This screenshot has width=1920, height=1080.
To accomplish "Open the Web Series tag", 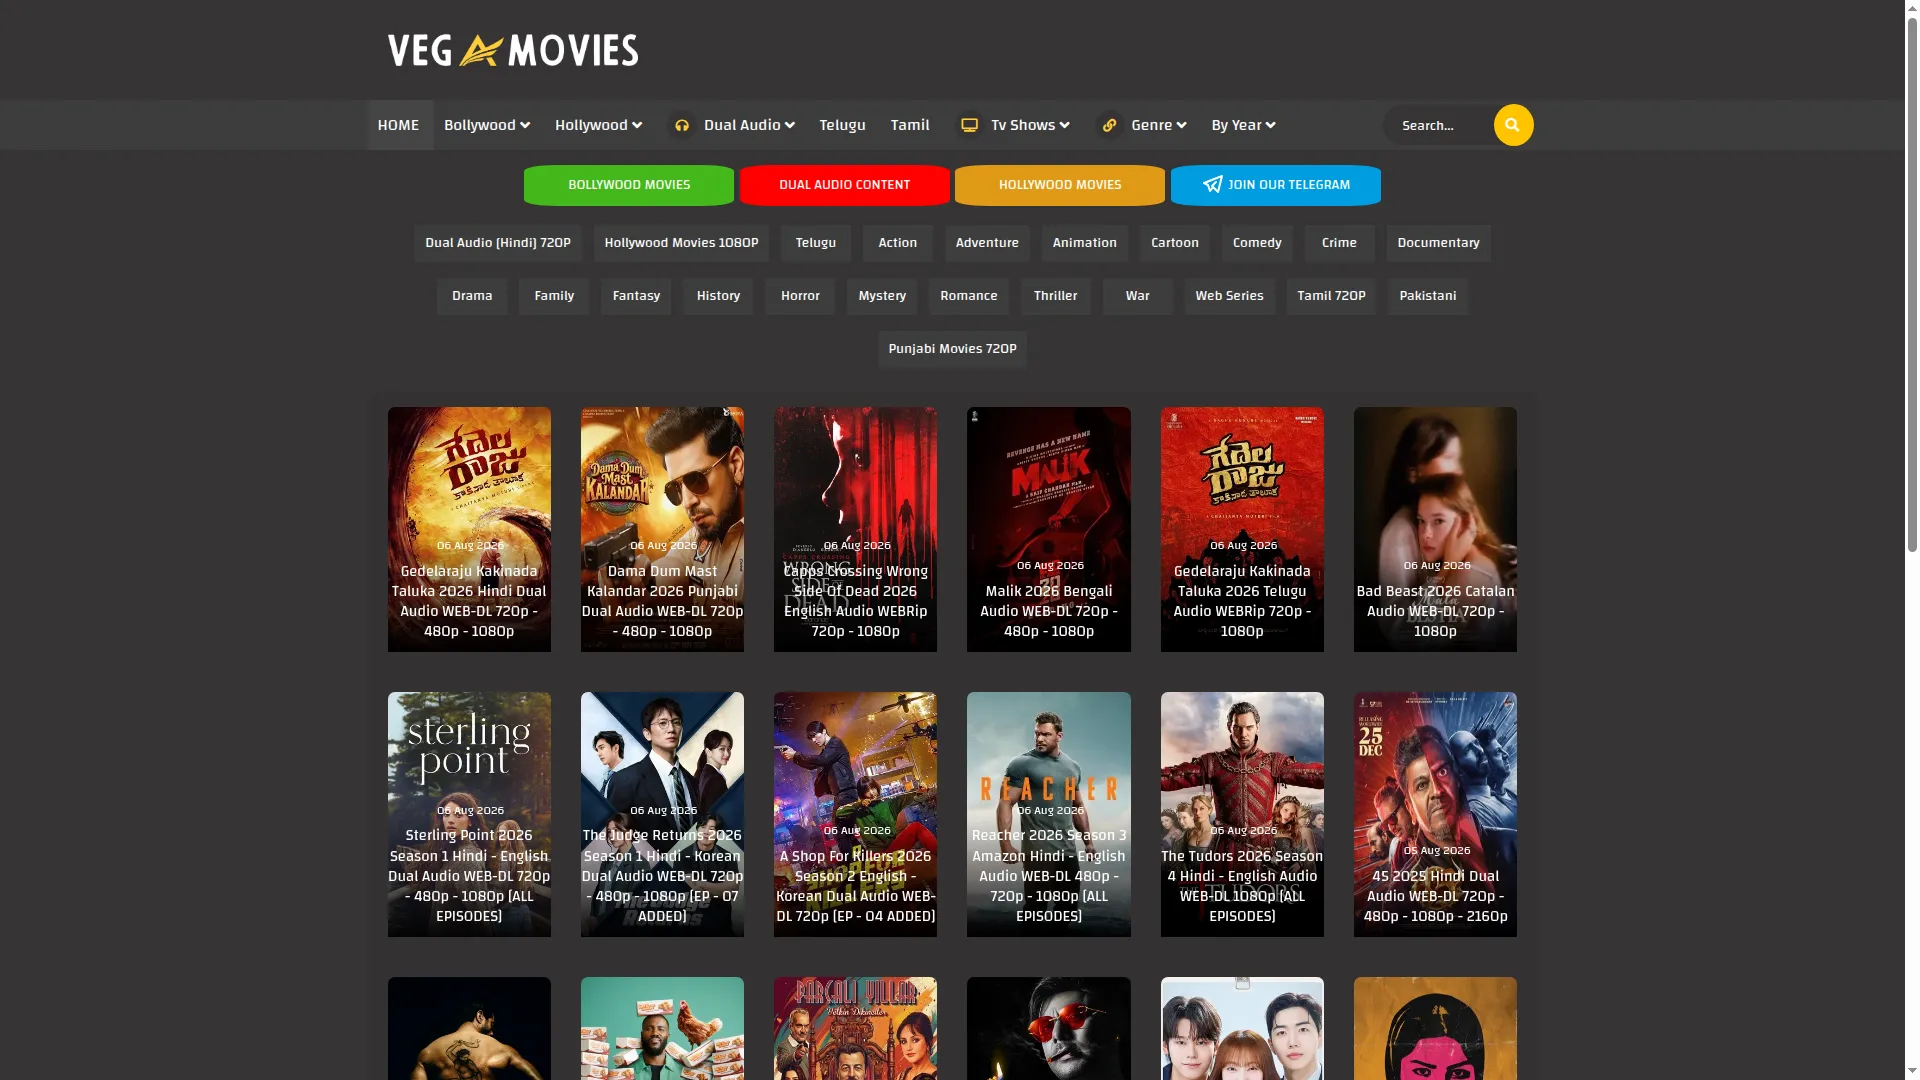I will coord(1230,296).
